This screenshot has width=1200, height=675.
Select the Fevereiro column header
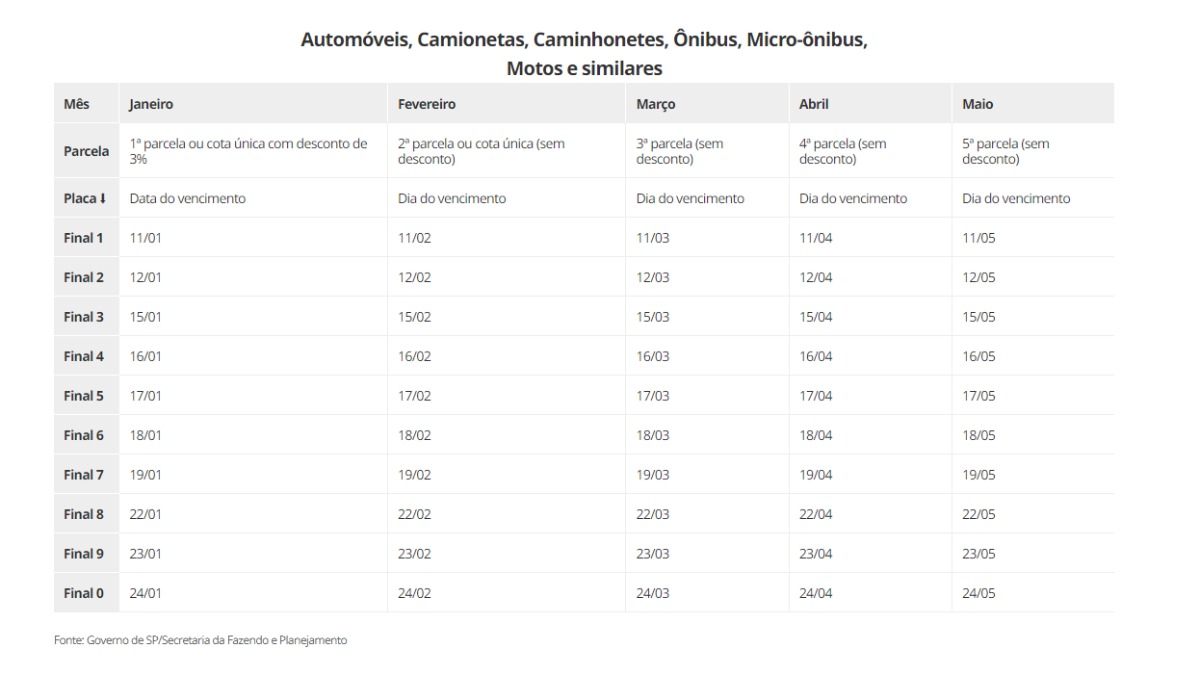tap(426, 104)
